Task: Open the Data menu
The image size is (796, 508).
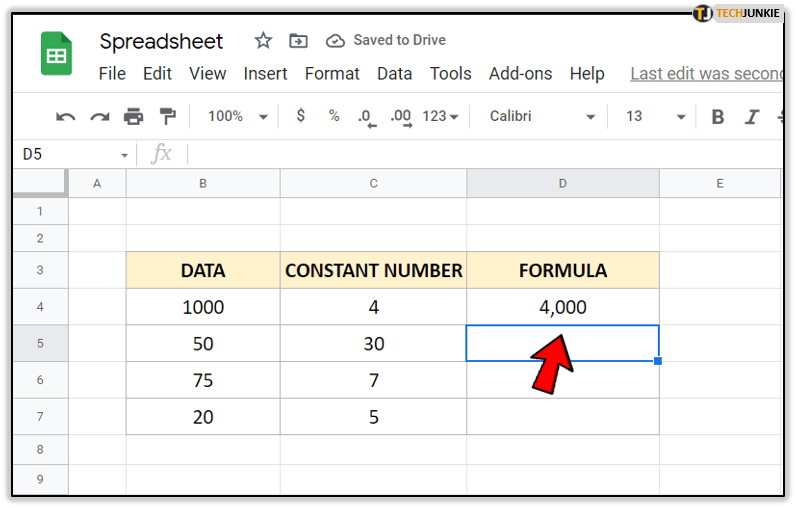Action: click(x=394, y=74)
